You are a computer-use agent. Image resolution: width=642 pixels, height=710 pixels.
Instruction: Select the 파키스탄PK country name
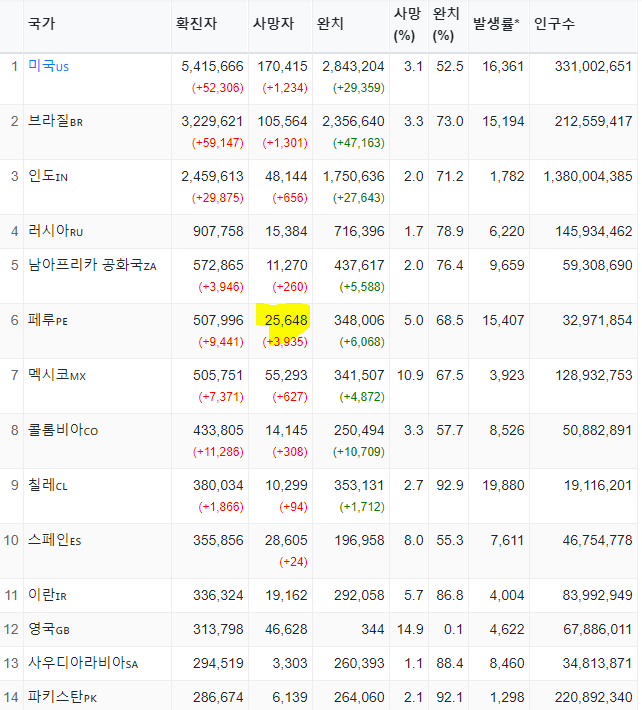(x=62, y=697)
